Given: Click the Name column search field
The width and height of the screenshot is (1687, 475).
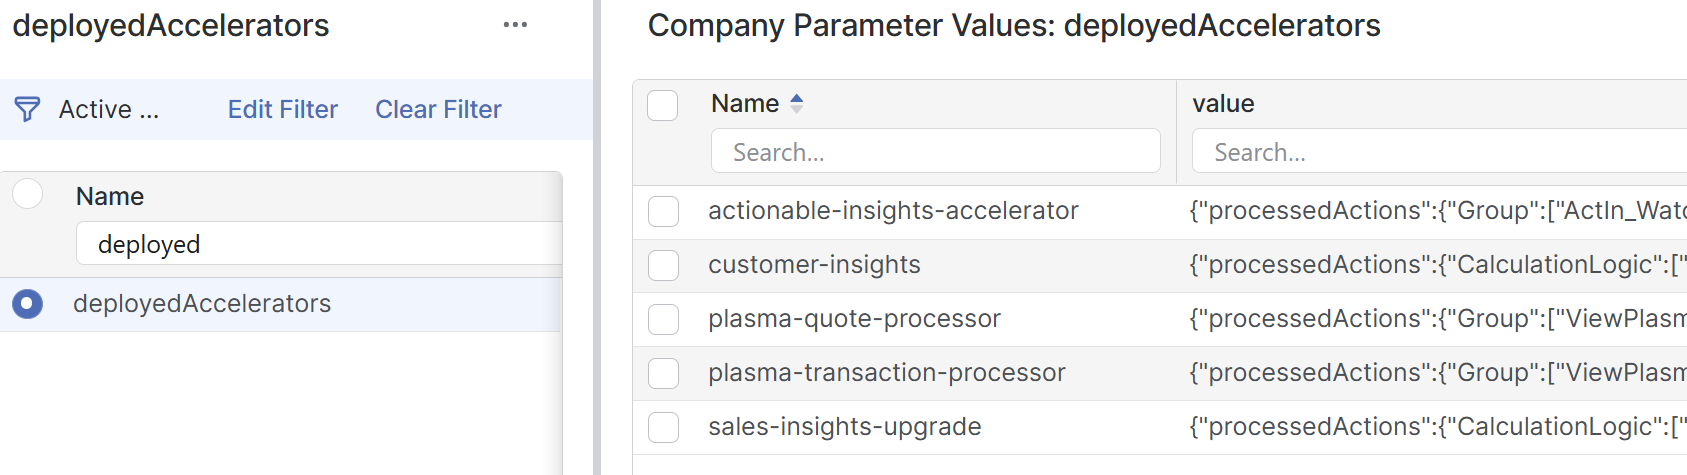Looking at the screenshot, I should click(x=935, y=152).
